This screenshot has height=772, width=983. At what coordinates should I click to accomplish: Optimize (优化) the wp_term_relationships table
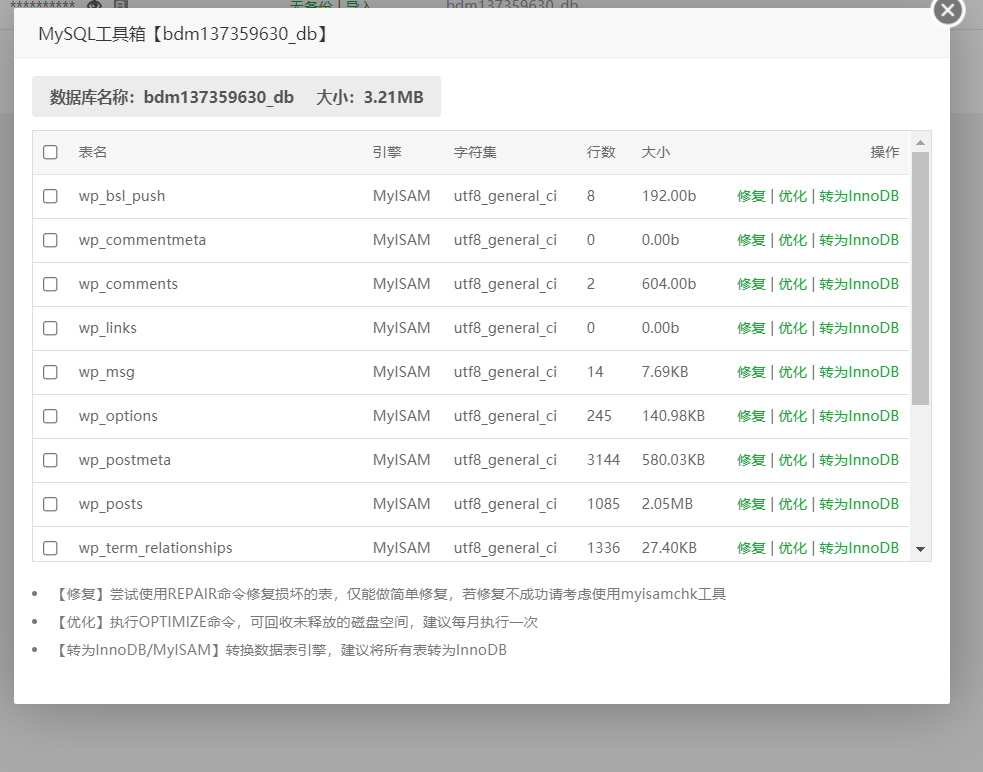pyautogui.click(x=792, y=547)
